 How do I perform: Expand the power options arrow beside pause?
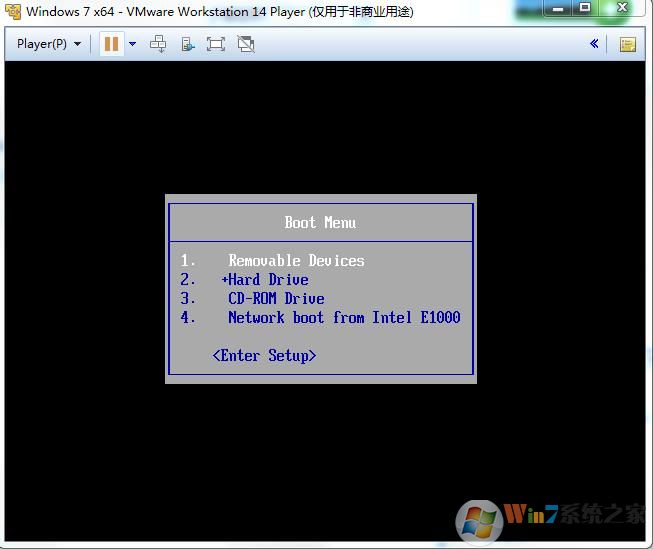(x=132, y=44)
